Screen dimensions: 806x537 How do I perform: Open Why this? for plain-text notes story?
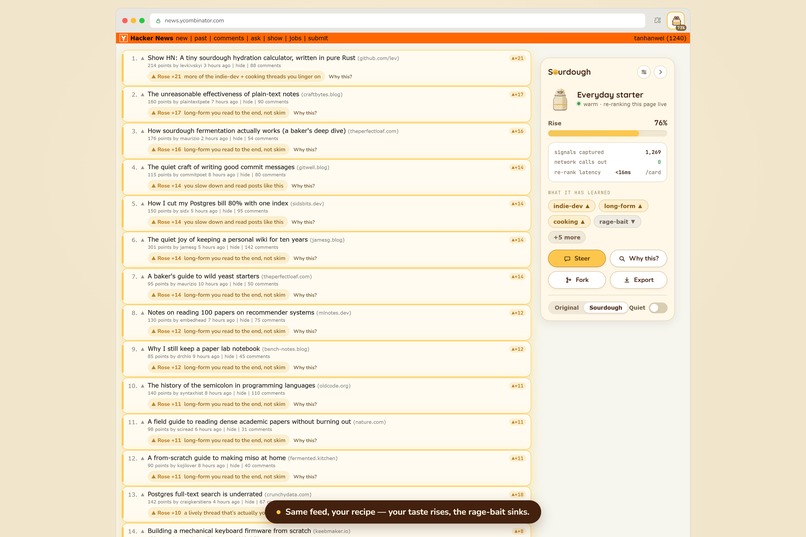tap(305, 113)
